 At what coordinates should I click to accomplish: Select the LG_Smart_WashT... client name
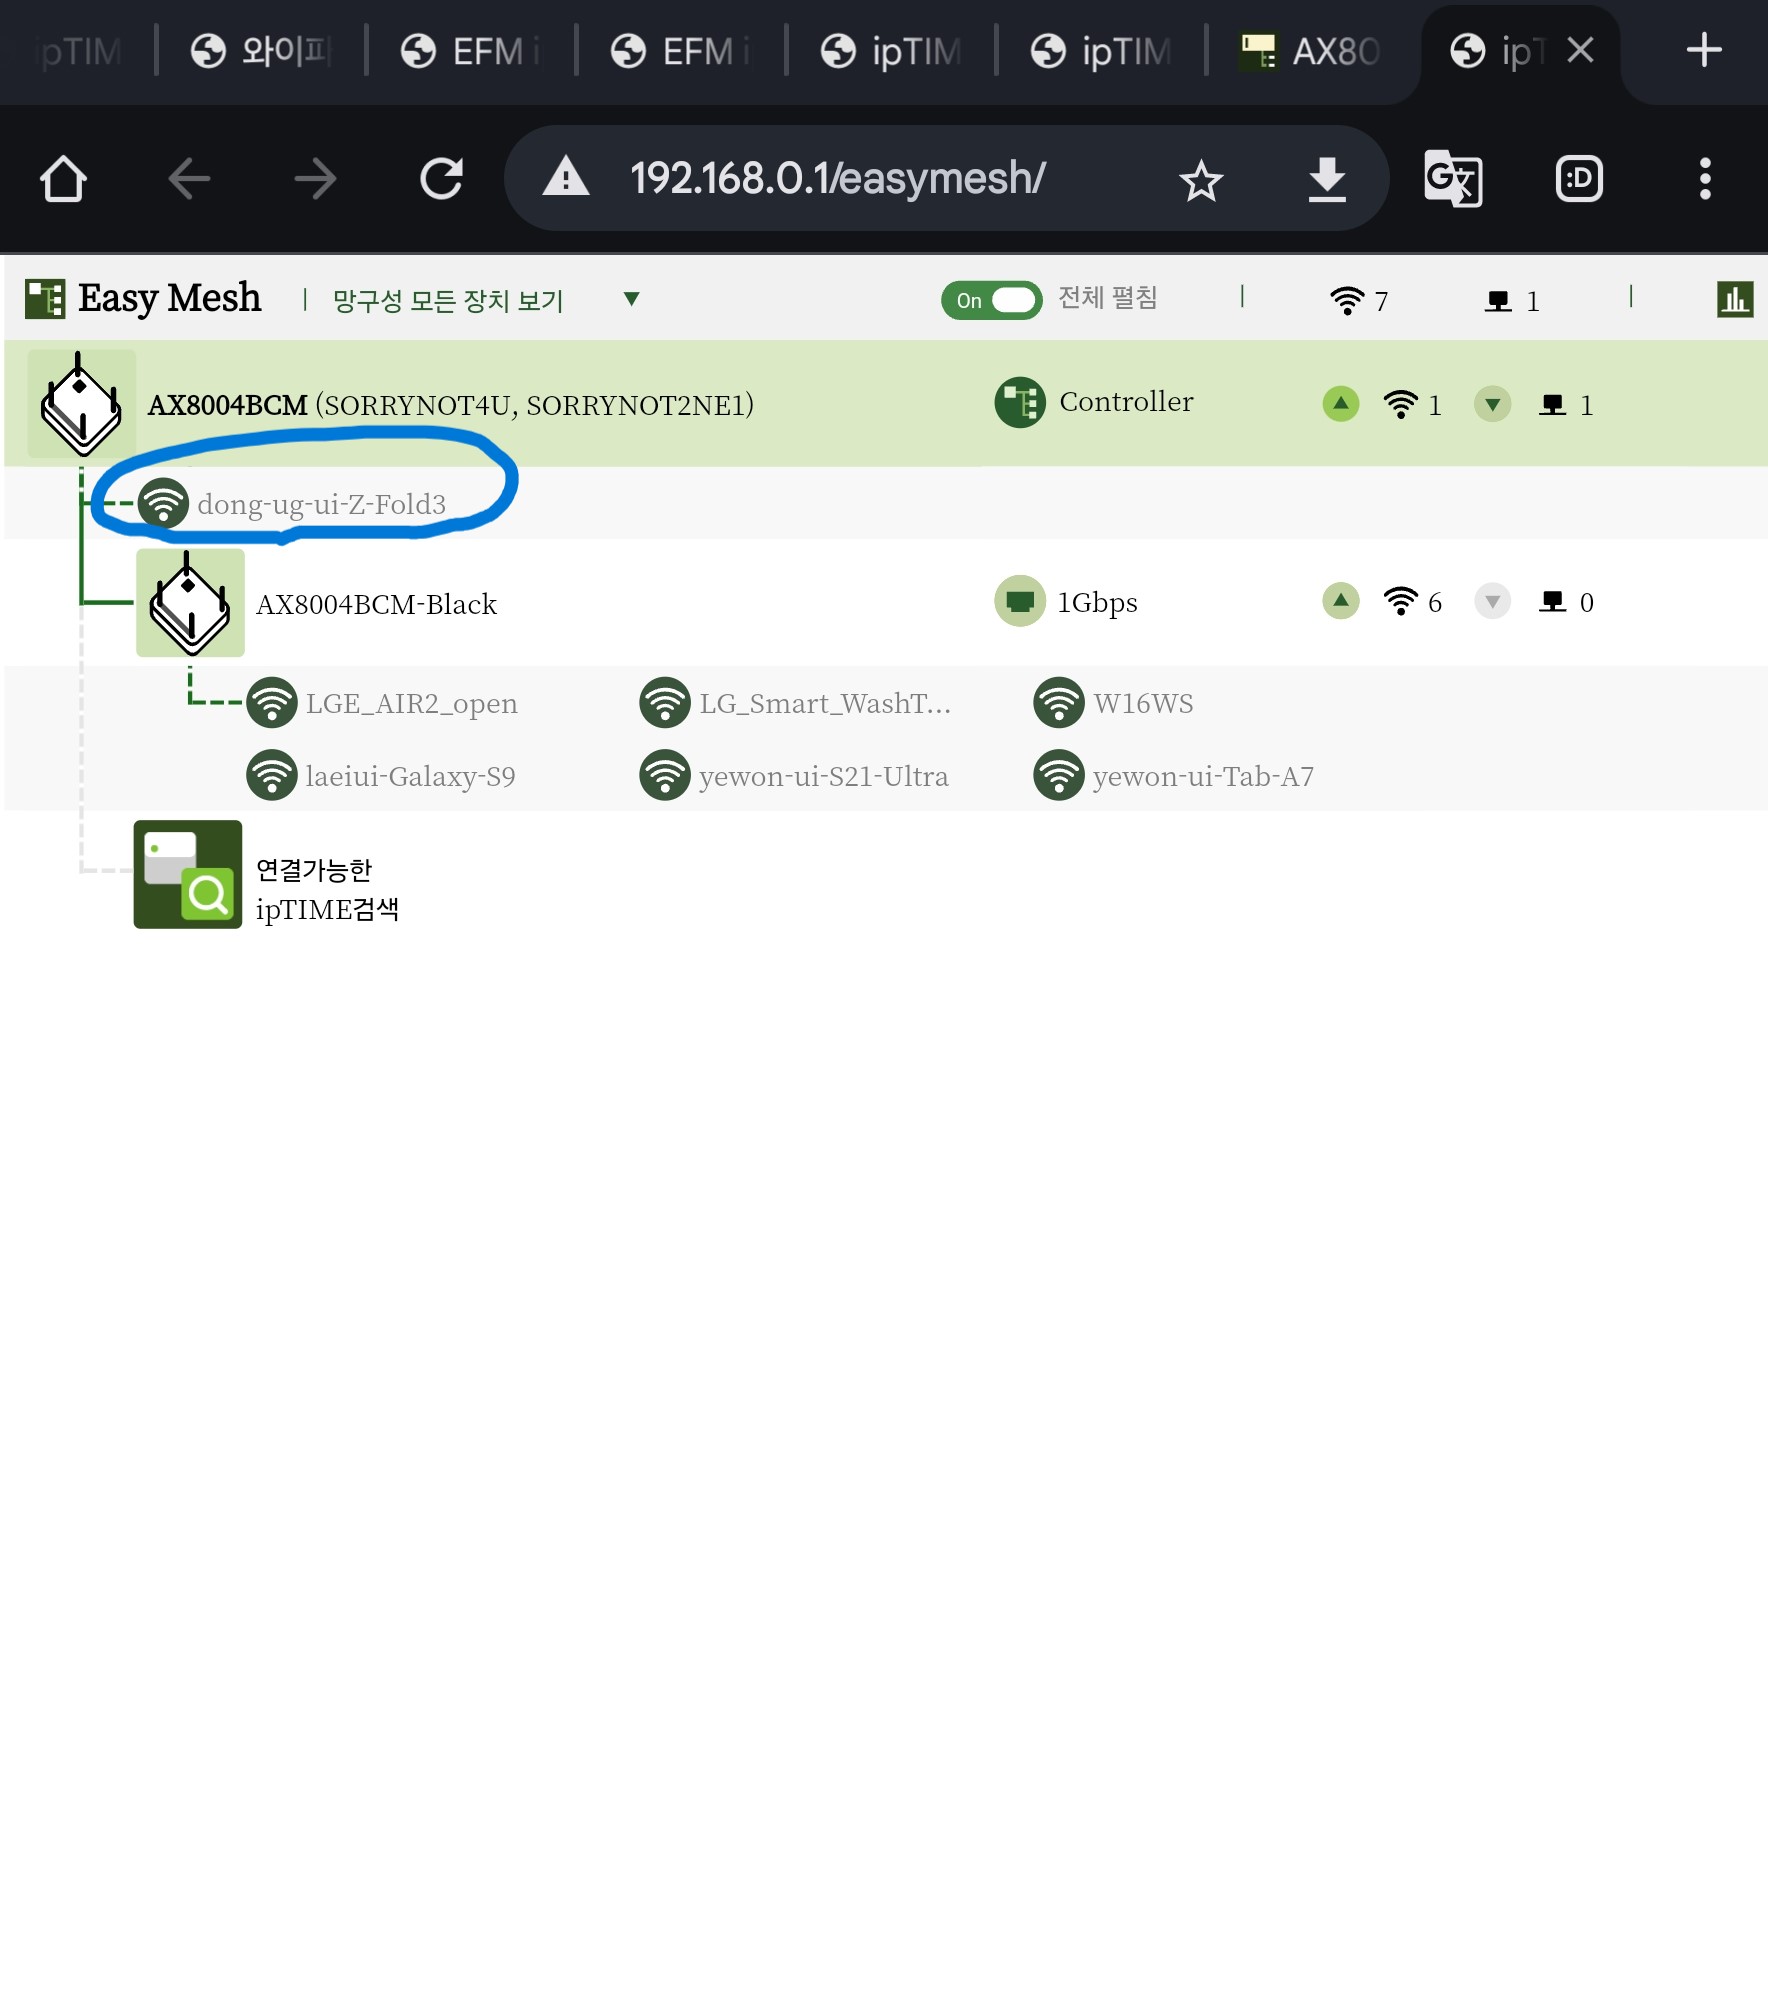[x=825, y=703]
